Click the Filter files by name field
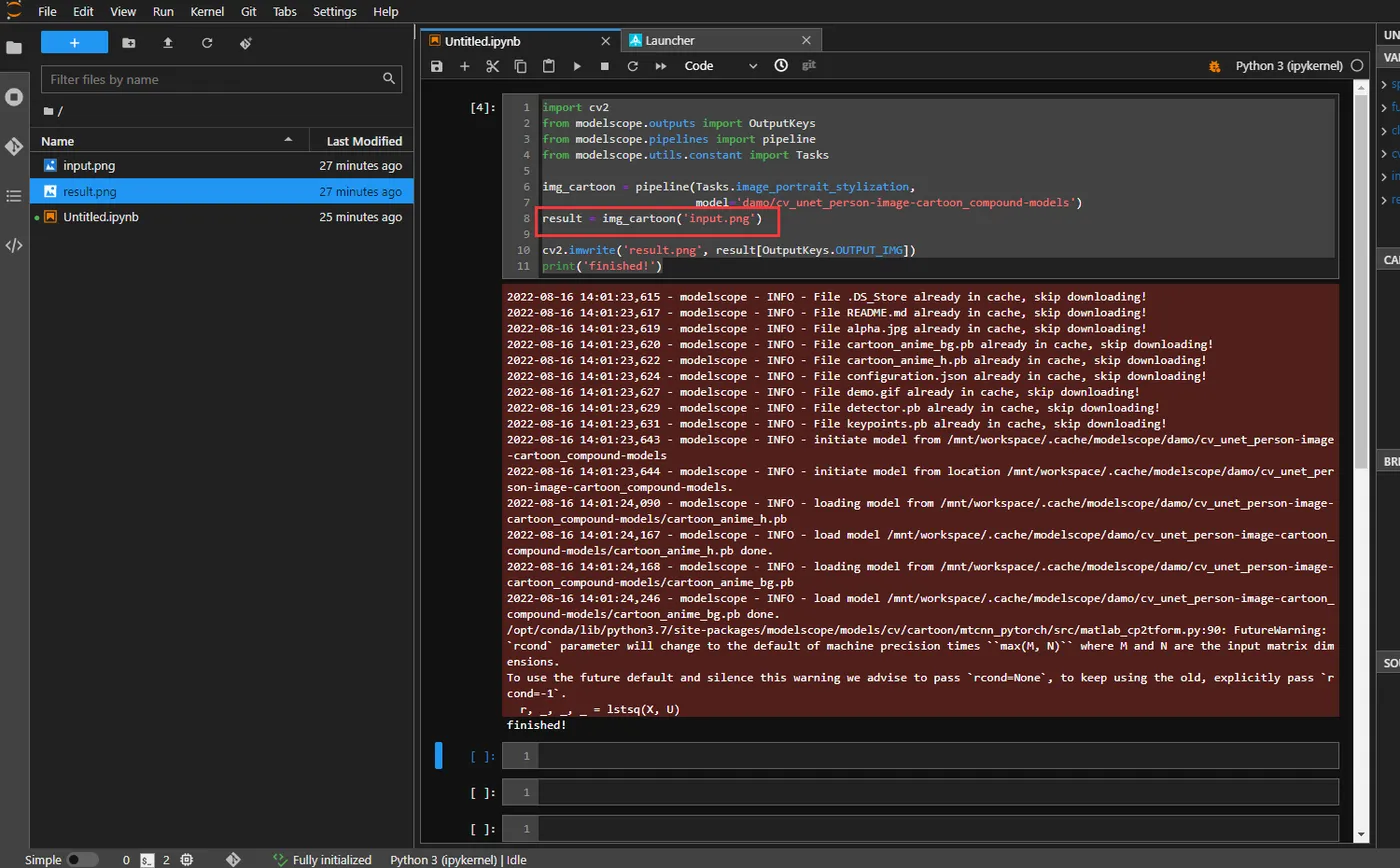 tap(222, 79)
